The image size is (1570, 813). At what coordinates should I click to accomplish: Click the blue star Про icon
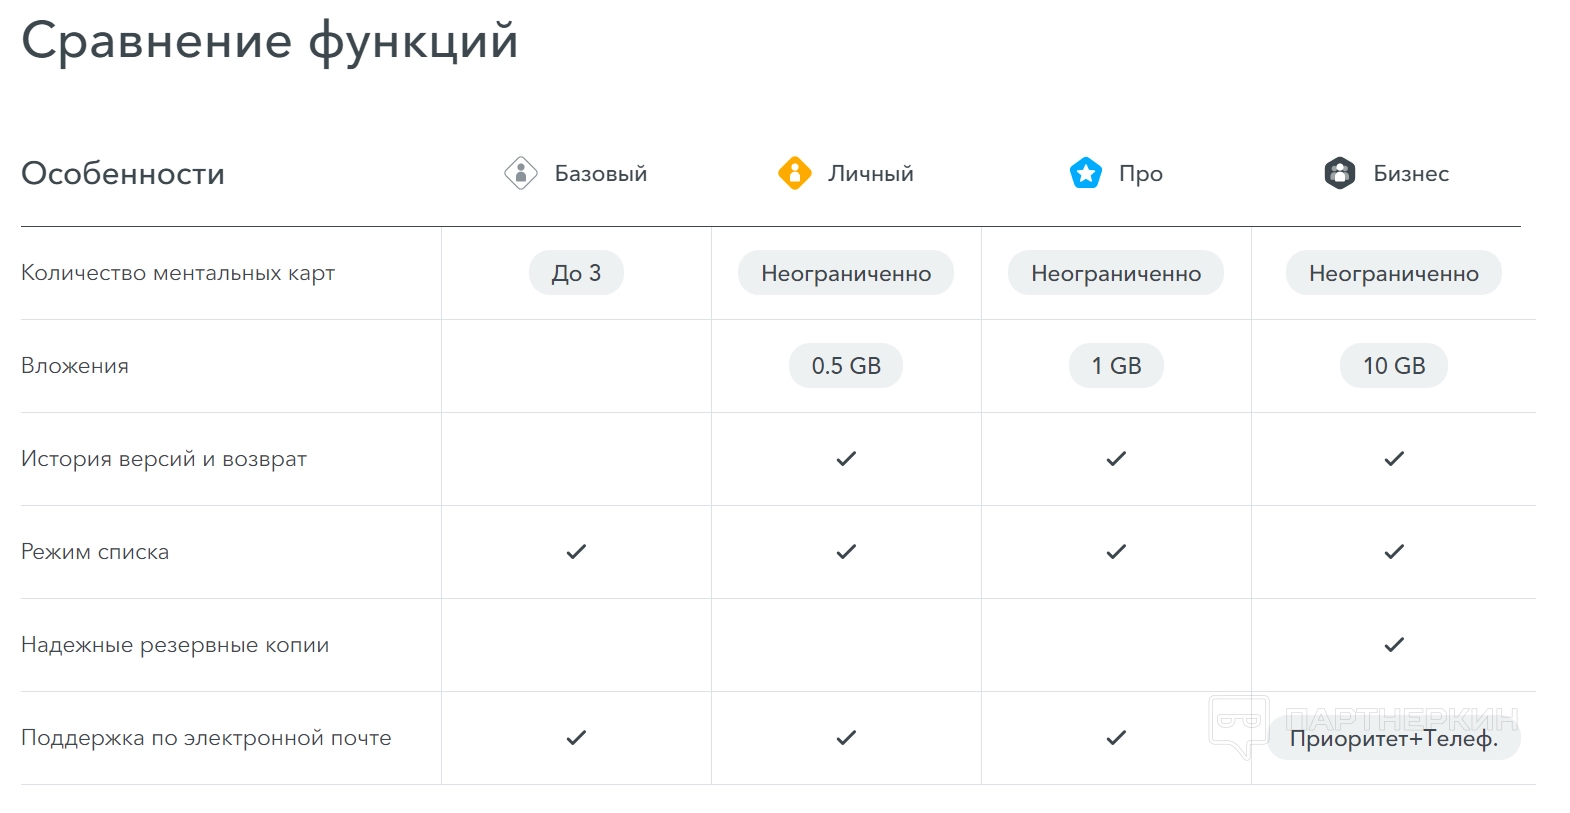tap(1085, 173)
